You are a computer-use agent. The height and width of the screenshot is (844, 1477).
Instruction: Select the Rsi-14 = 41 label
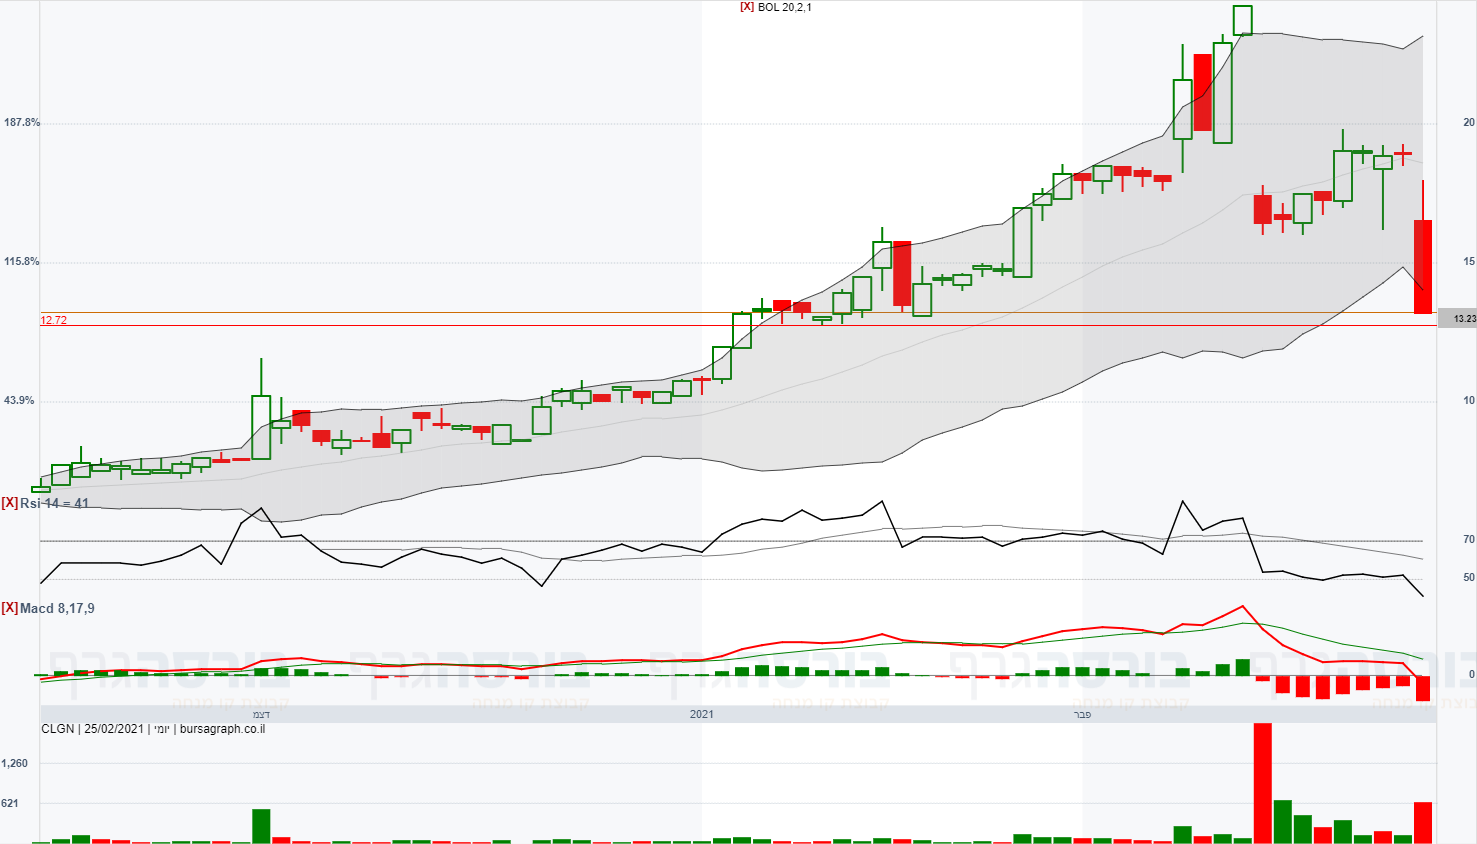click(55, 503)
